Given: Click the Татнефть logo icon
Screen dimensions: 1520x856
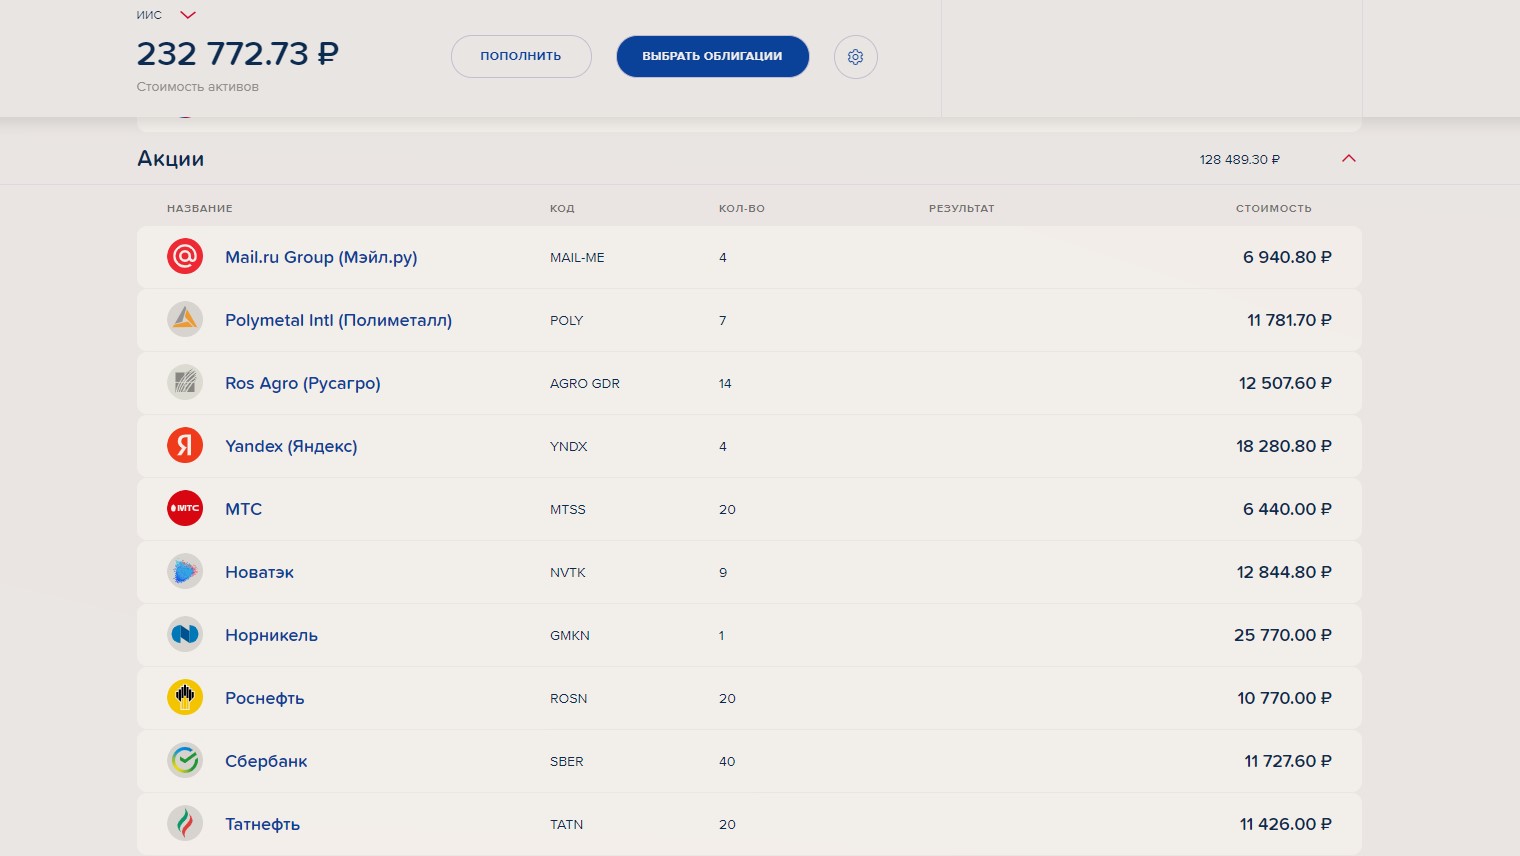Looking at the screenshot, I should [x=185, y=824].
